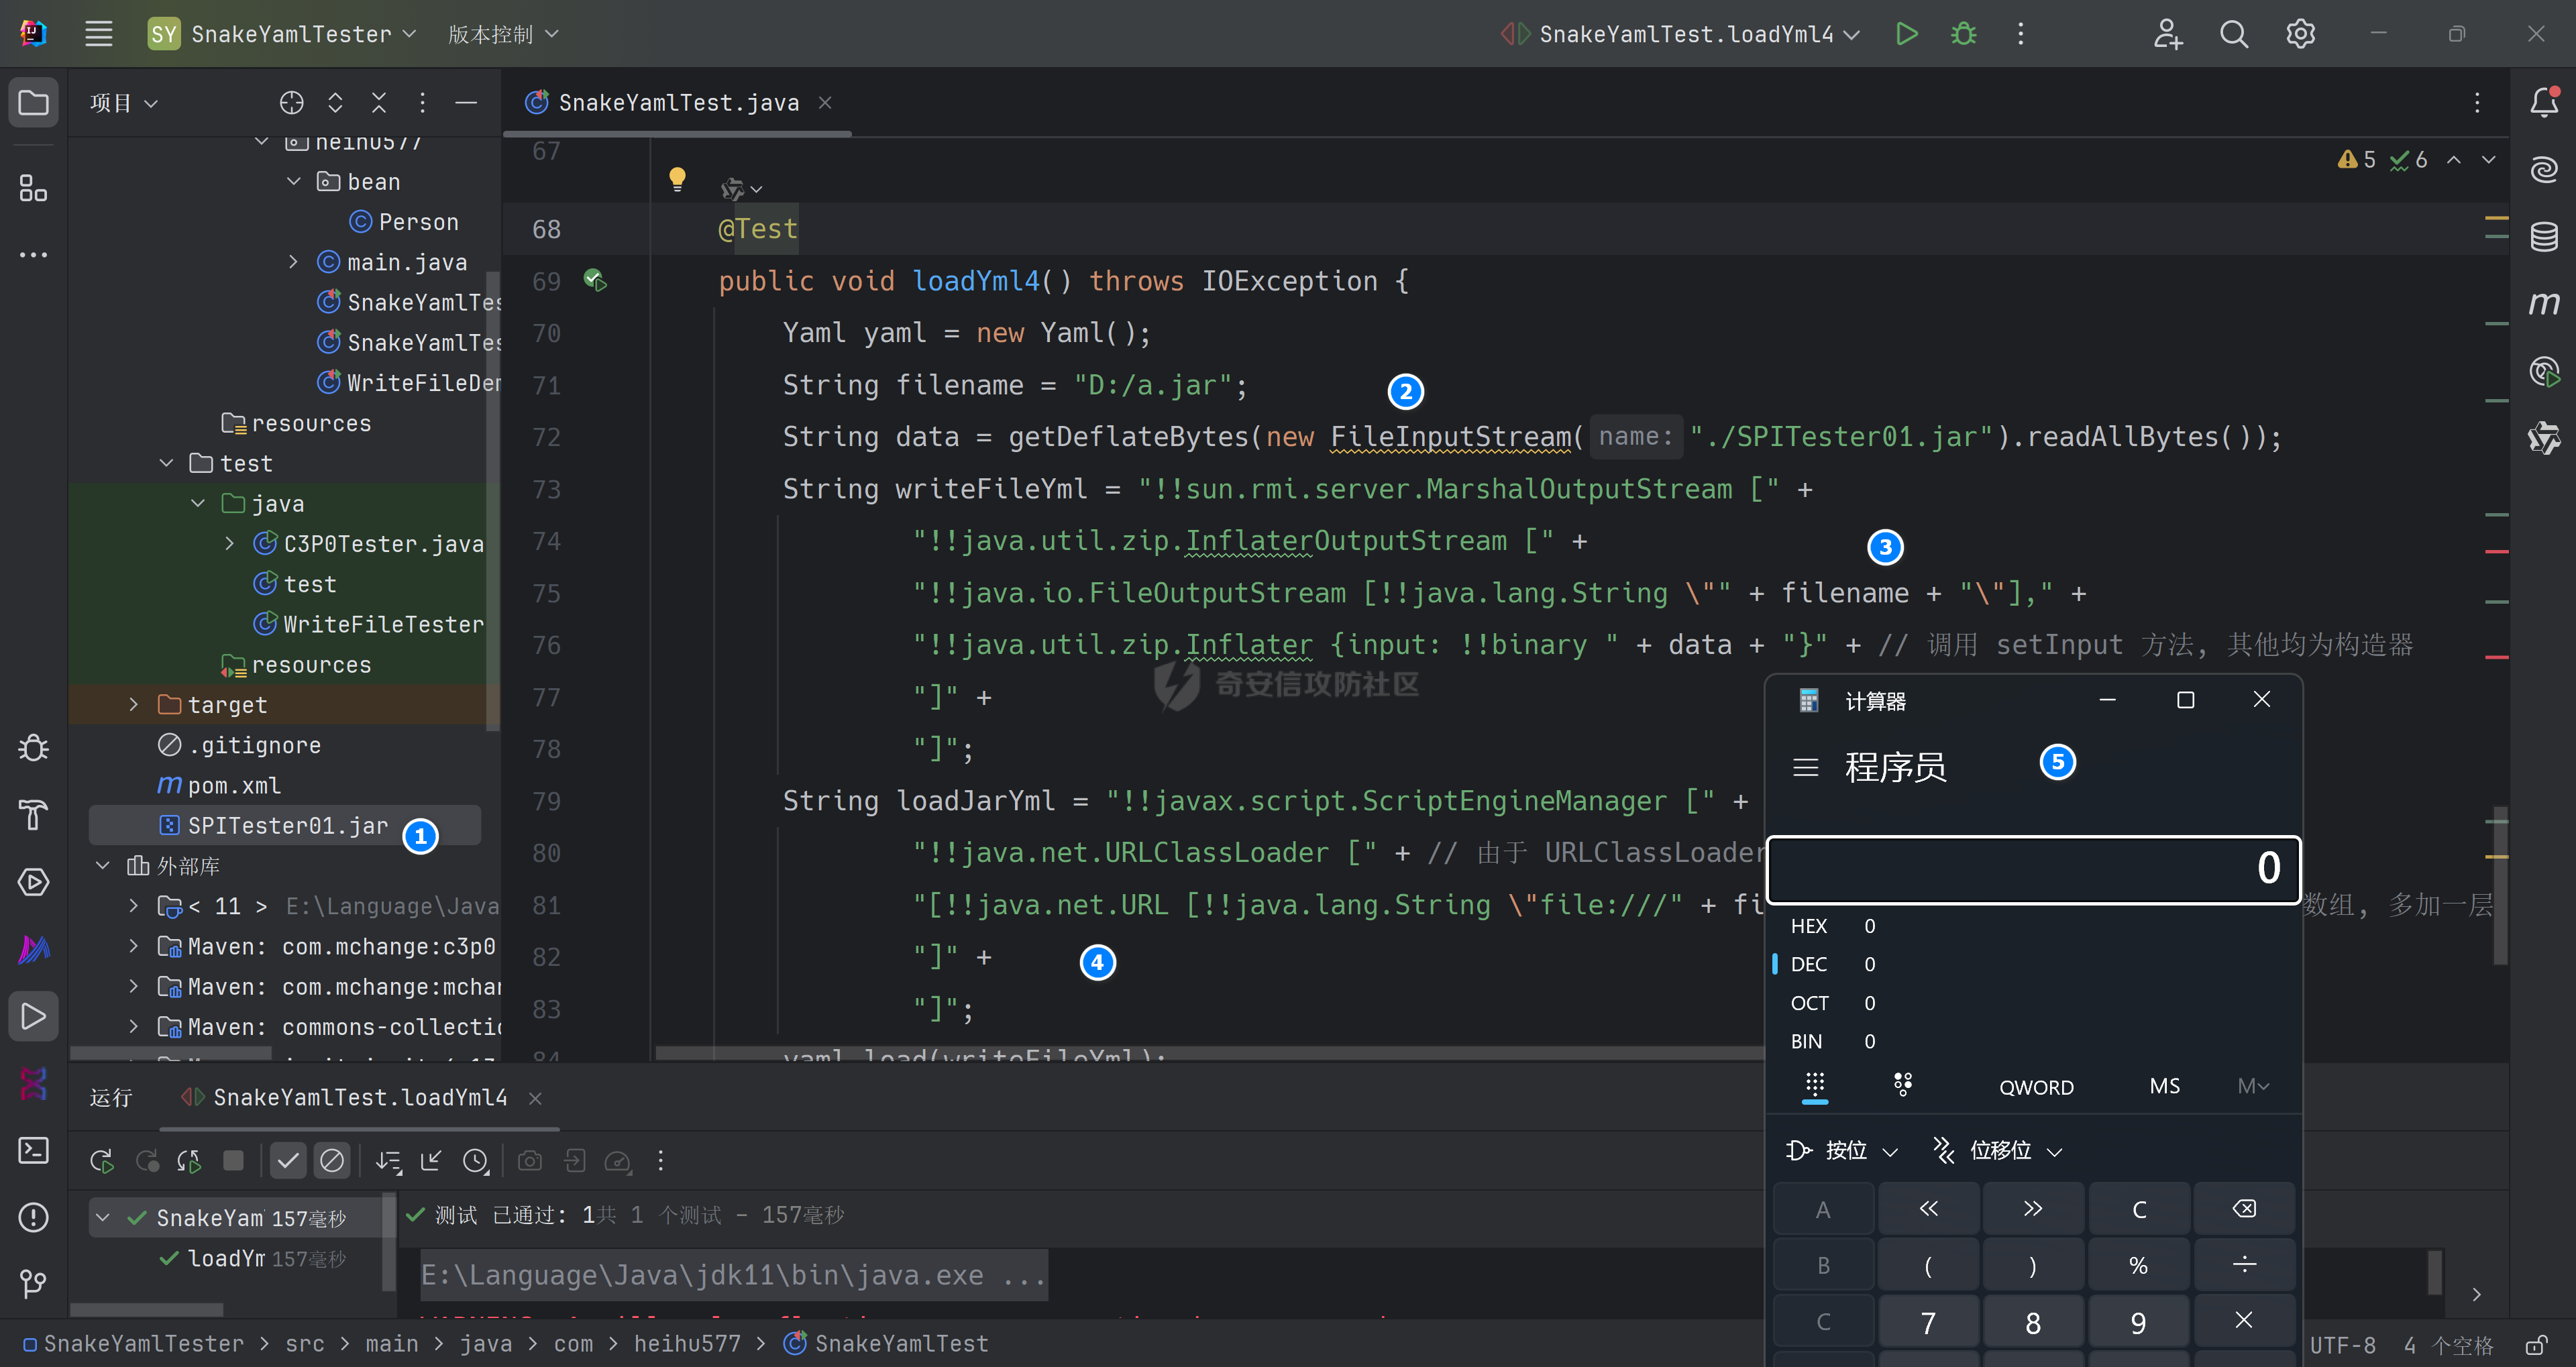Open 位移位 bit shift dropdown in Calculator

point(1998,1151)
